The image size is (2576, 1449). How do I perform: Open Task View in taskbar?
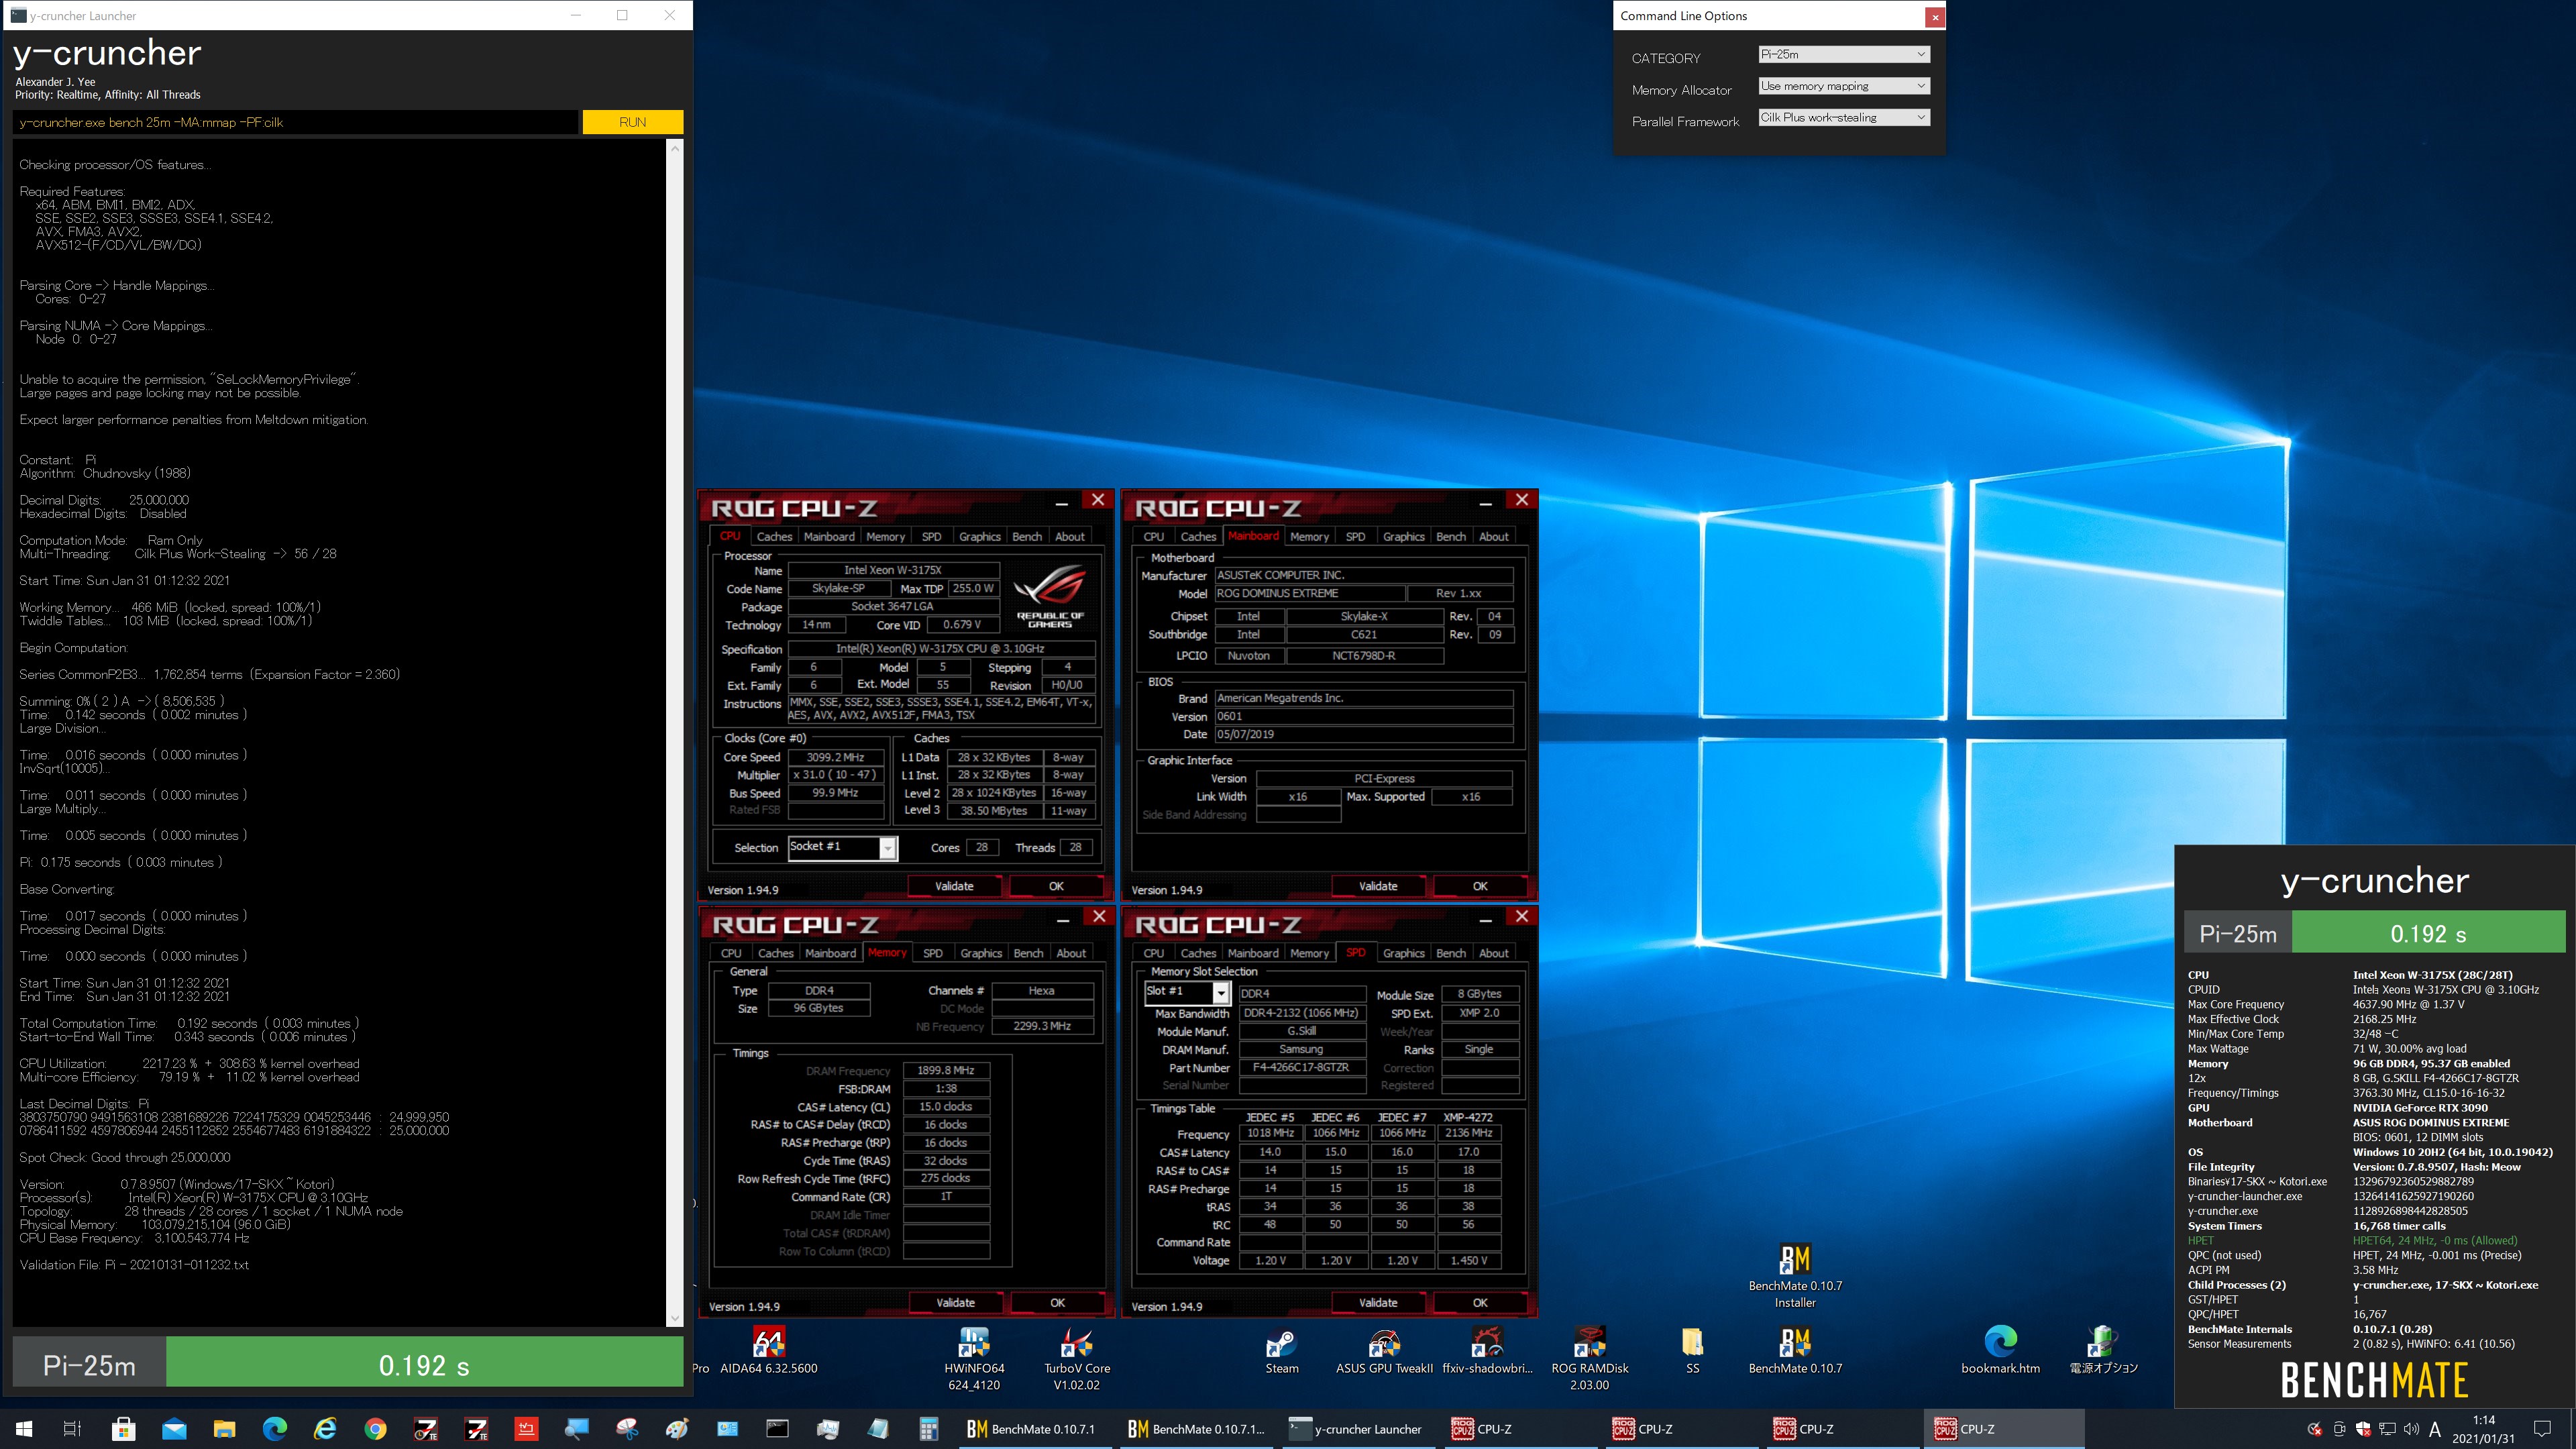[72, 1429]
